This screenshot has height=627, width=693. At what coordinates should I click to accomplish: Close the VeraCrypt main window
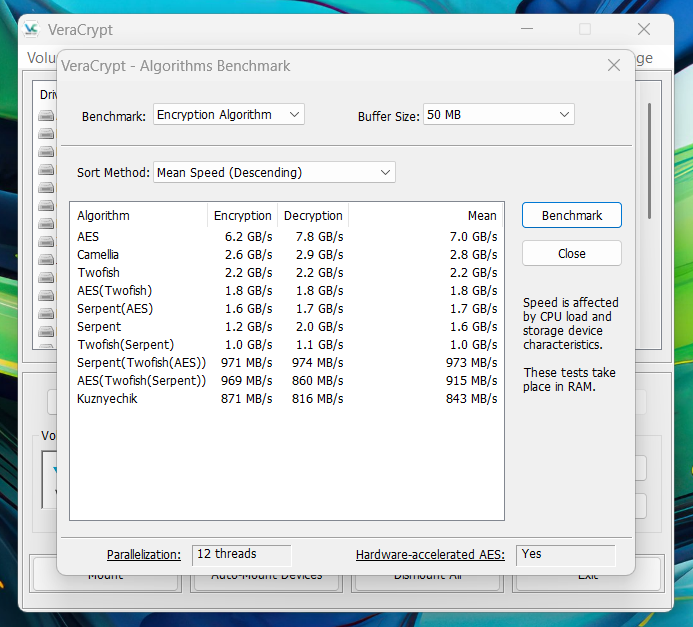644,29
